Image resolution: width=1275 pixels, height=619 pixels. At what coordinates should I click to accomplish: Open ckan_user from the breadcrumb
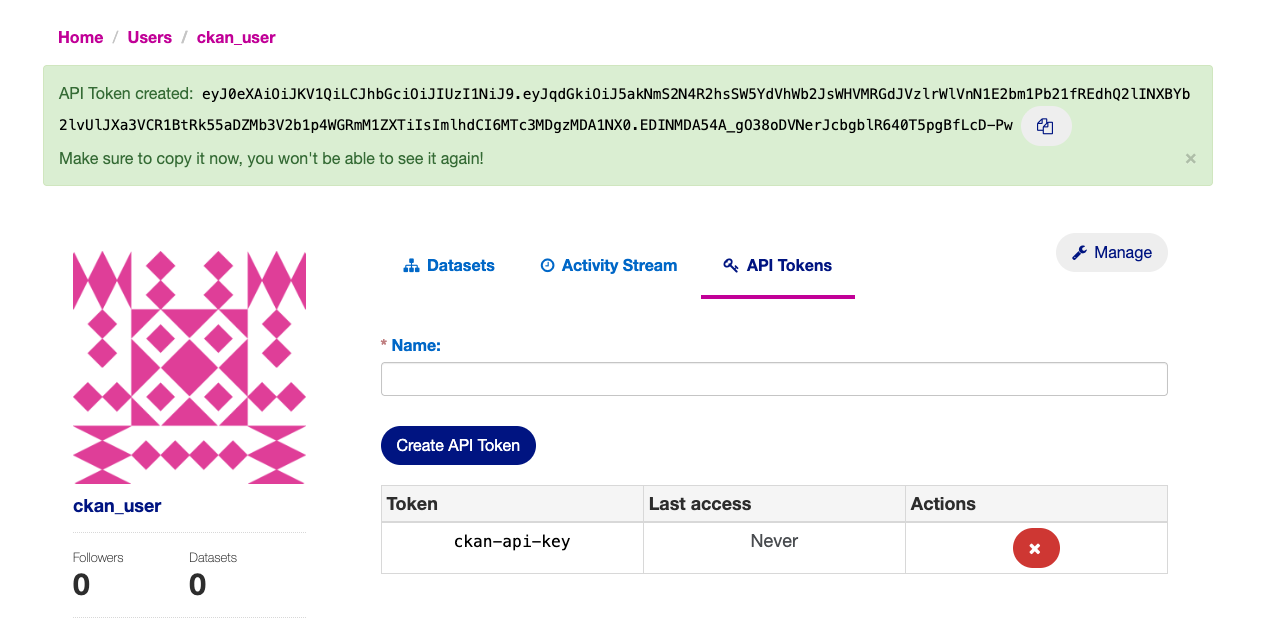(x=235, y=37)
